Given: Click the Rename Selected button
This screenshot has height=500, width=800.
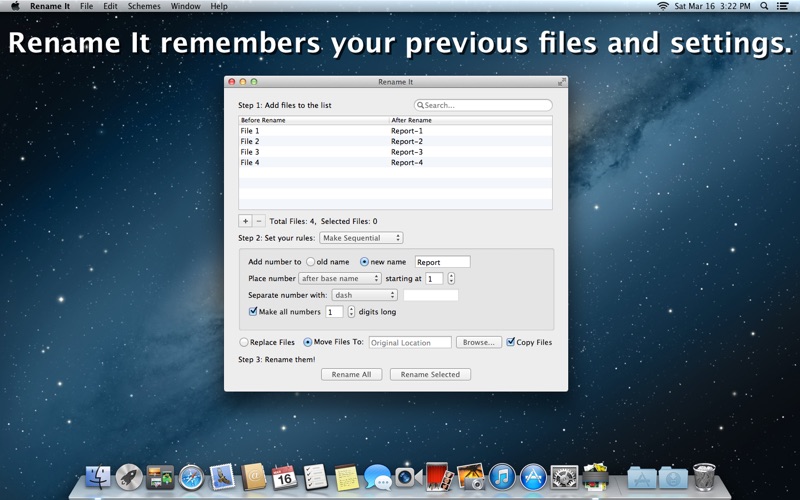Looking at the screenshot, I should click(430, 374).
